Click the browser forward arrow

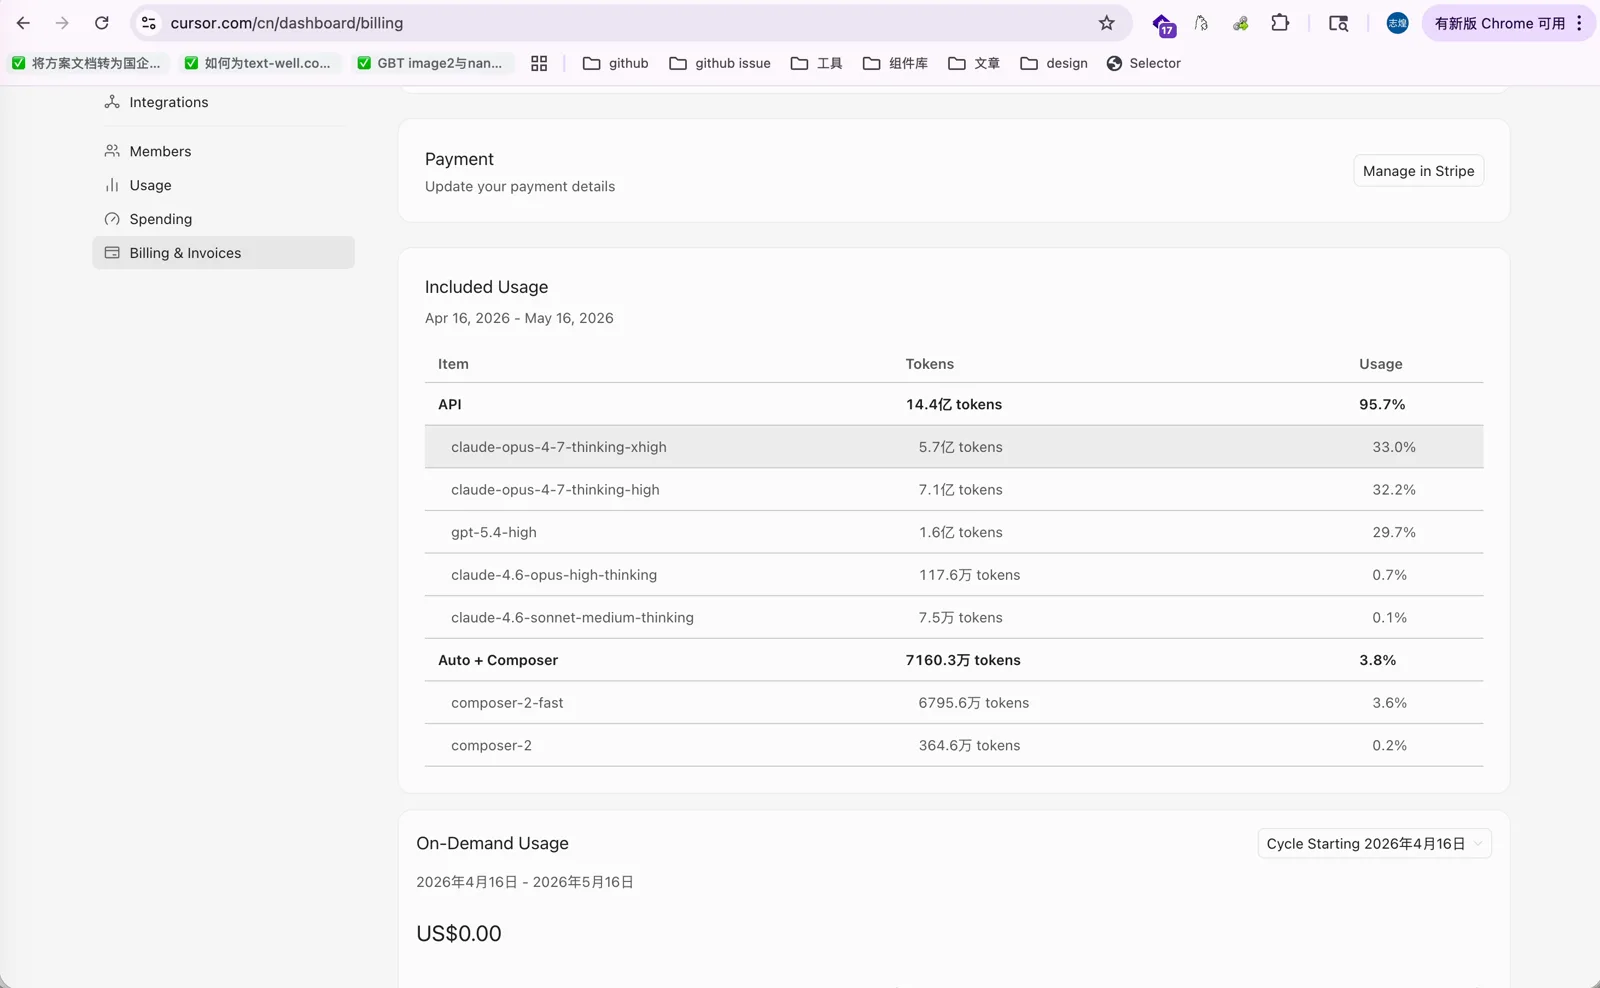[x=62, y=23]
